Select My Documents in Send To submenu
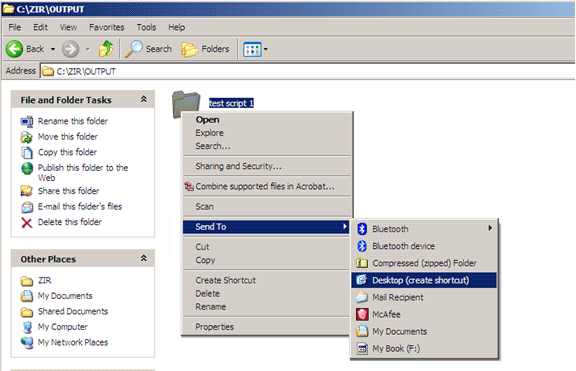 (424, 332)
